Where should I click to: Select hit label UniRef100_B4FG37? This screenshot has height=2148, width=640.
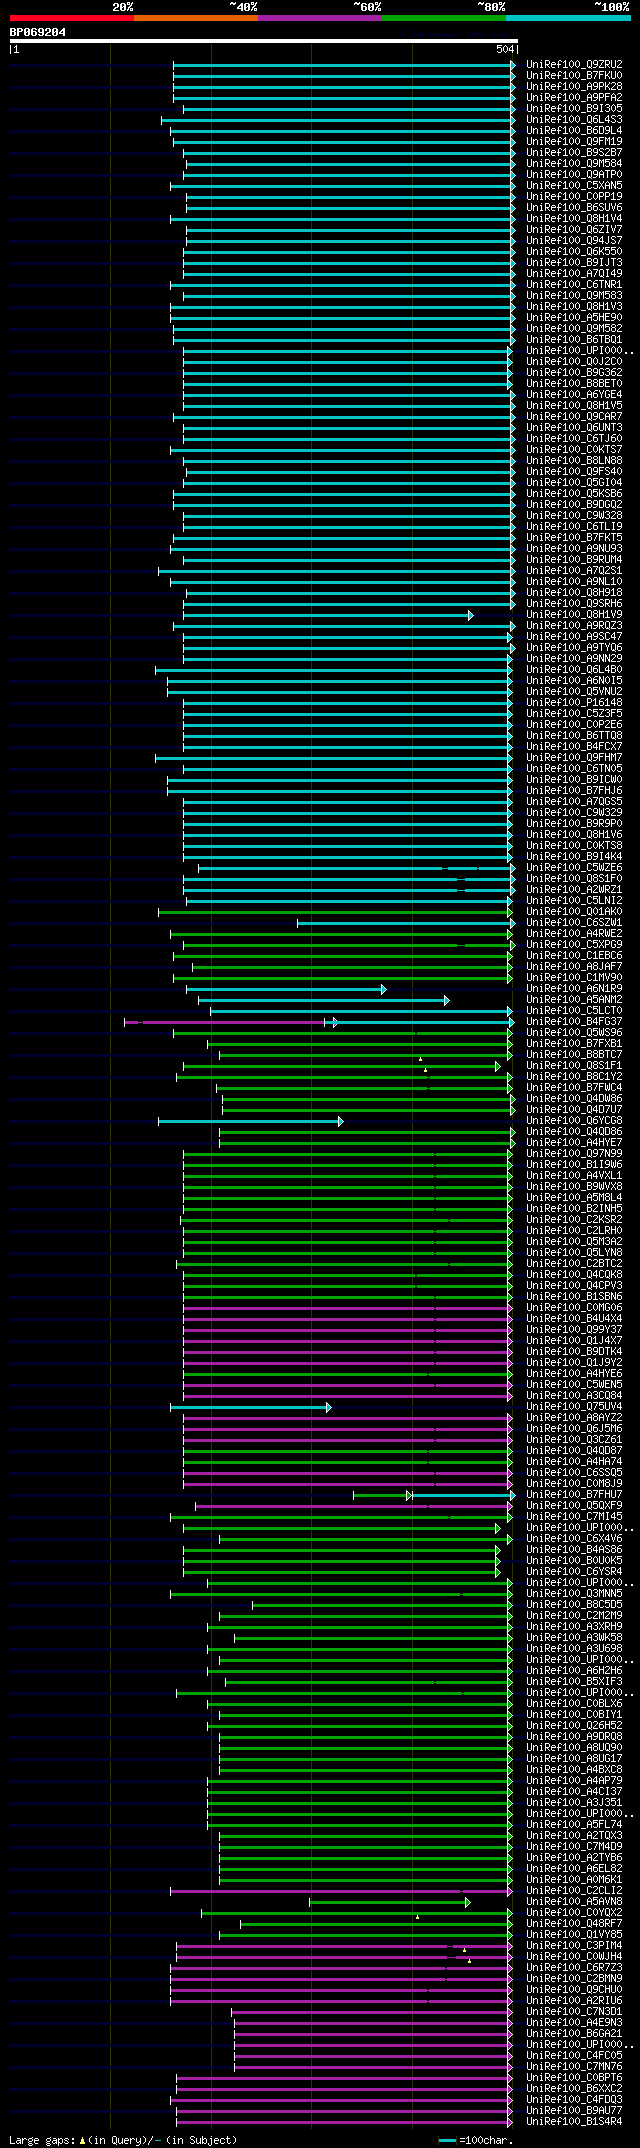pos(574,1021)
